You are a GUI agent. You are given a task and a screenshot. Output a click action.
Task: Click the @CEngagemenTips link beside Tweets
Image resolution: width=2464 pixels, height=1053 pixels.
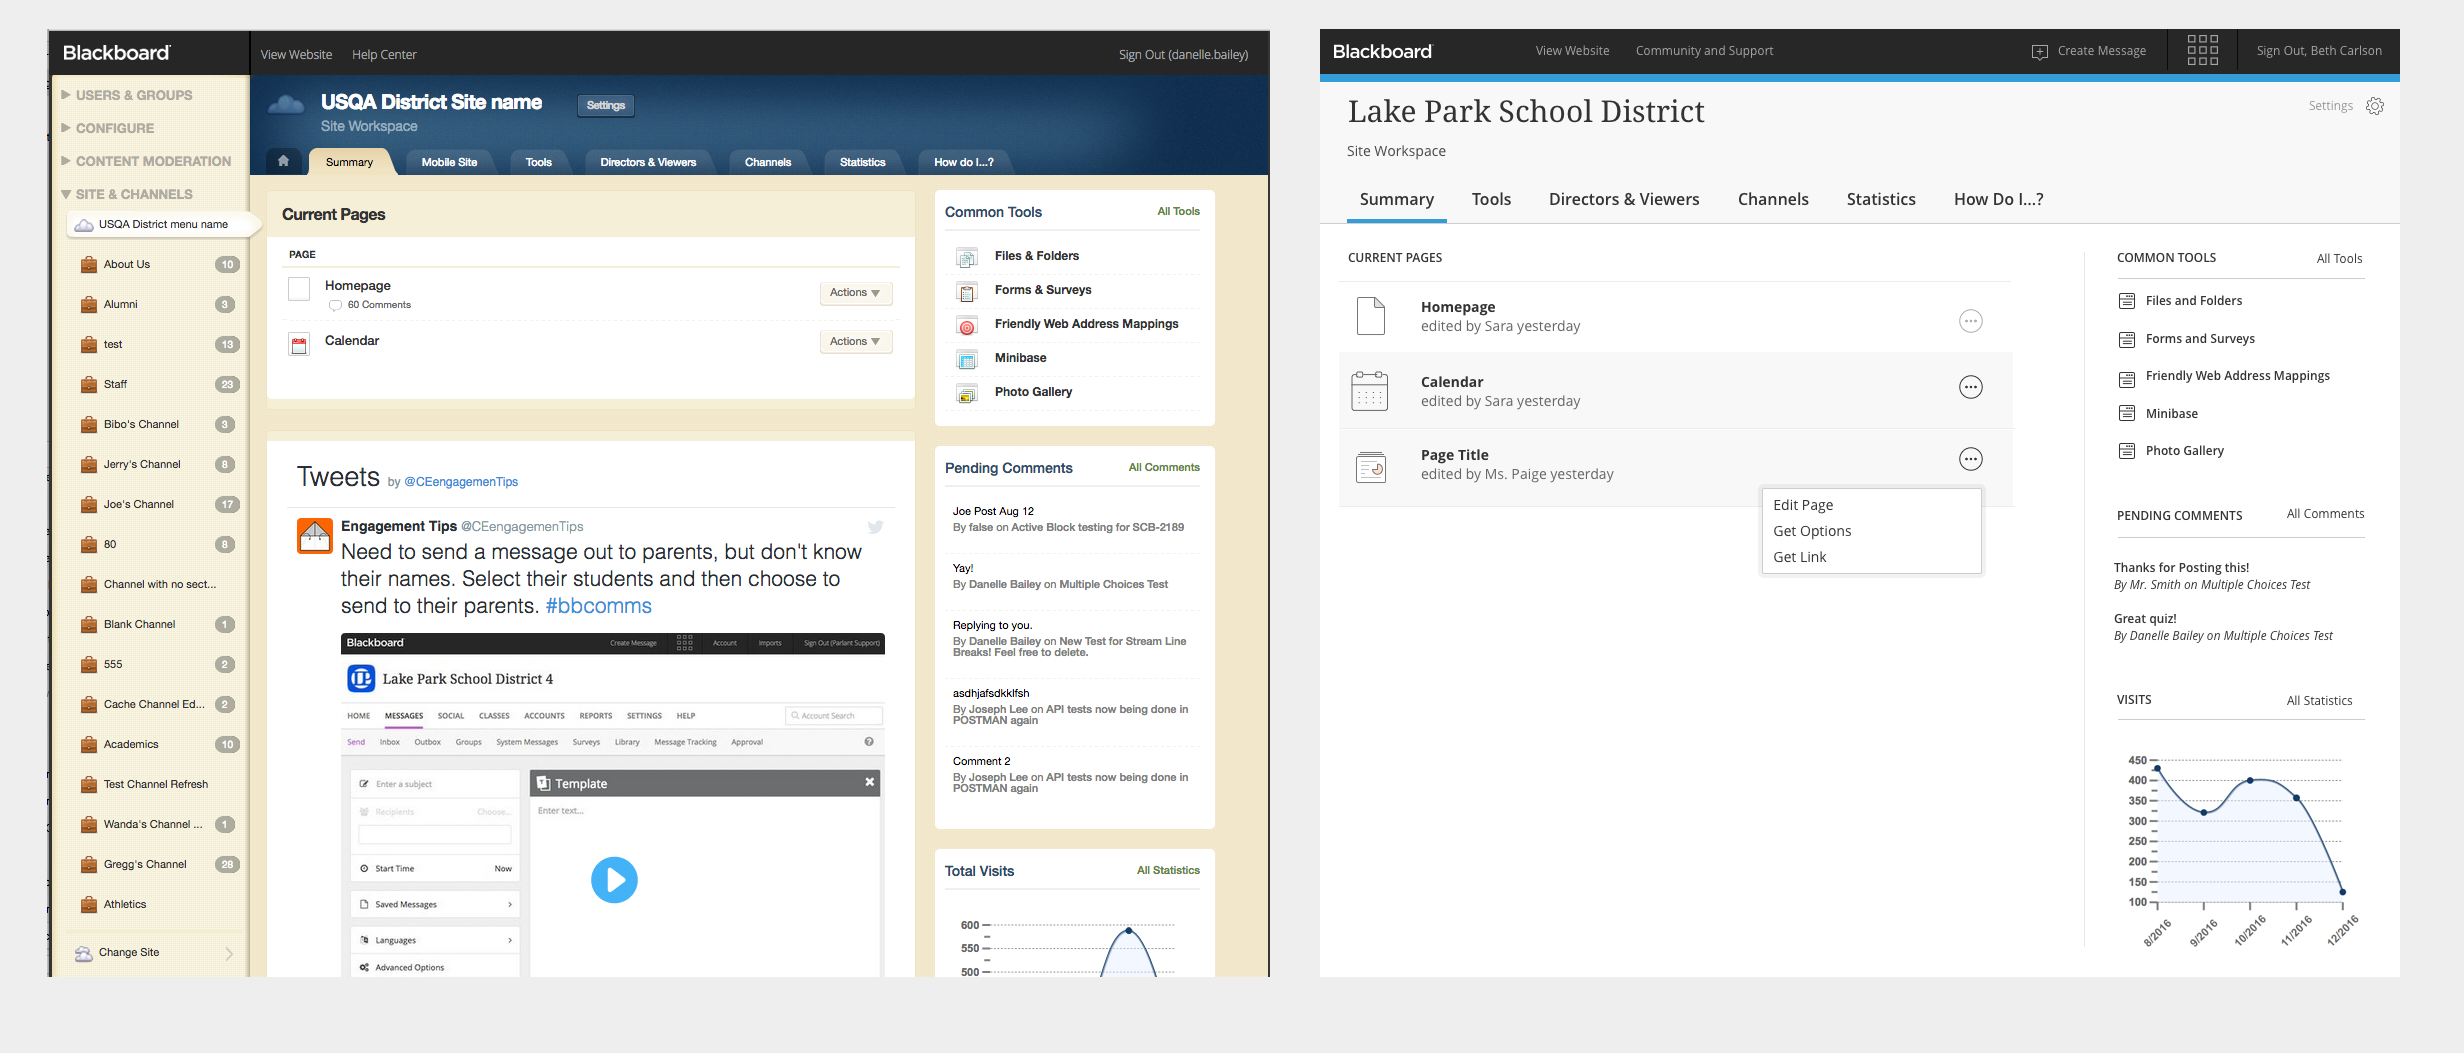coord(461,482)
